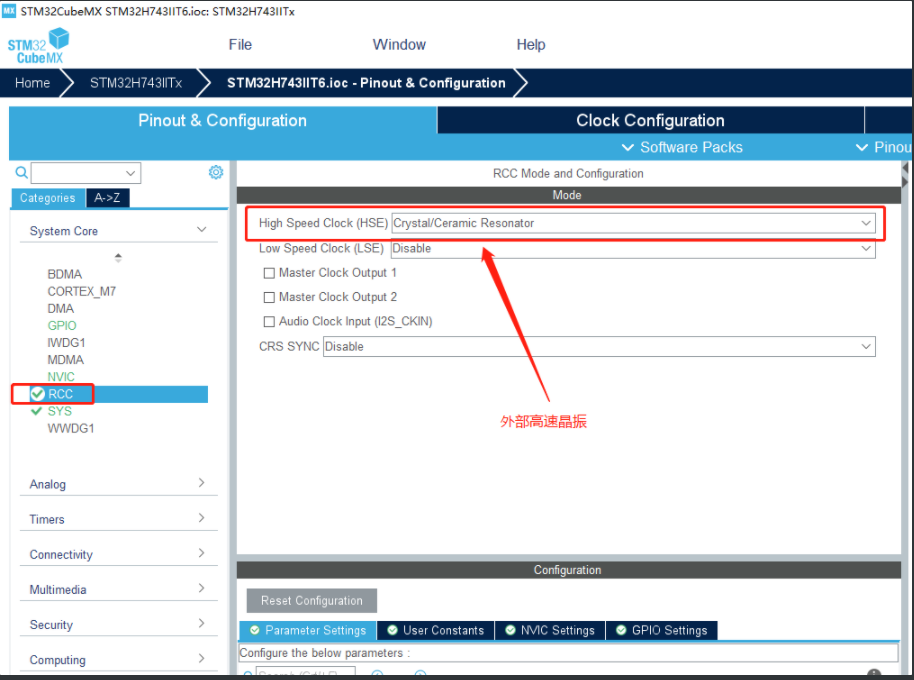914x680 pixels.
Task: Click the green check icon beside RCC
Action: (38, 394)
